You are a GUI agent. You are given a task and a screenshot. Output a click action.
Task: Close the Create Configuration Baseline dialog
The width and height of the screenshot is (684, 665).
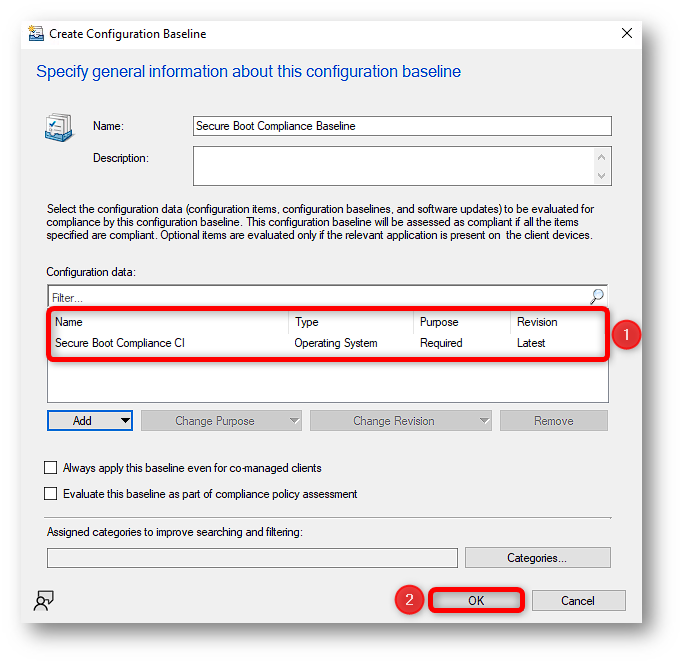pyautogui.click(x=627, y=33)
